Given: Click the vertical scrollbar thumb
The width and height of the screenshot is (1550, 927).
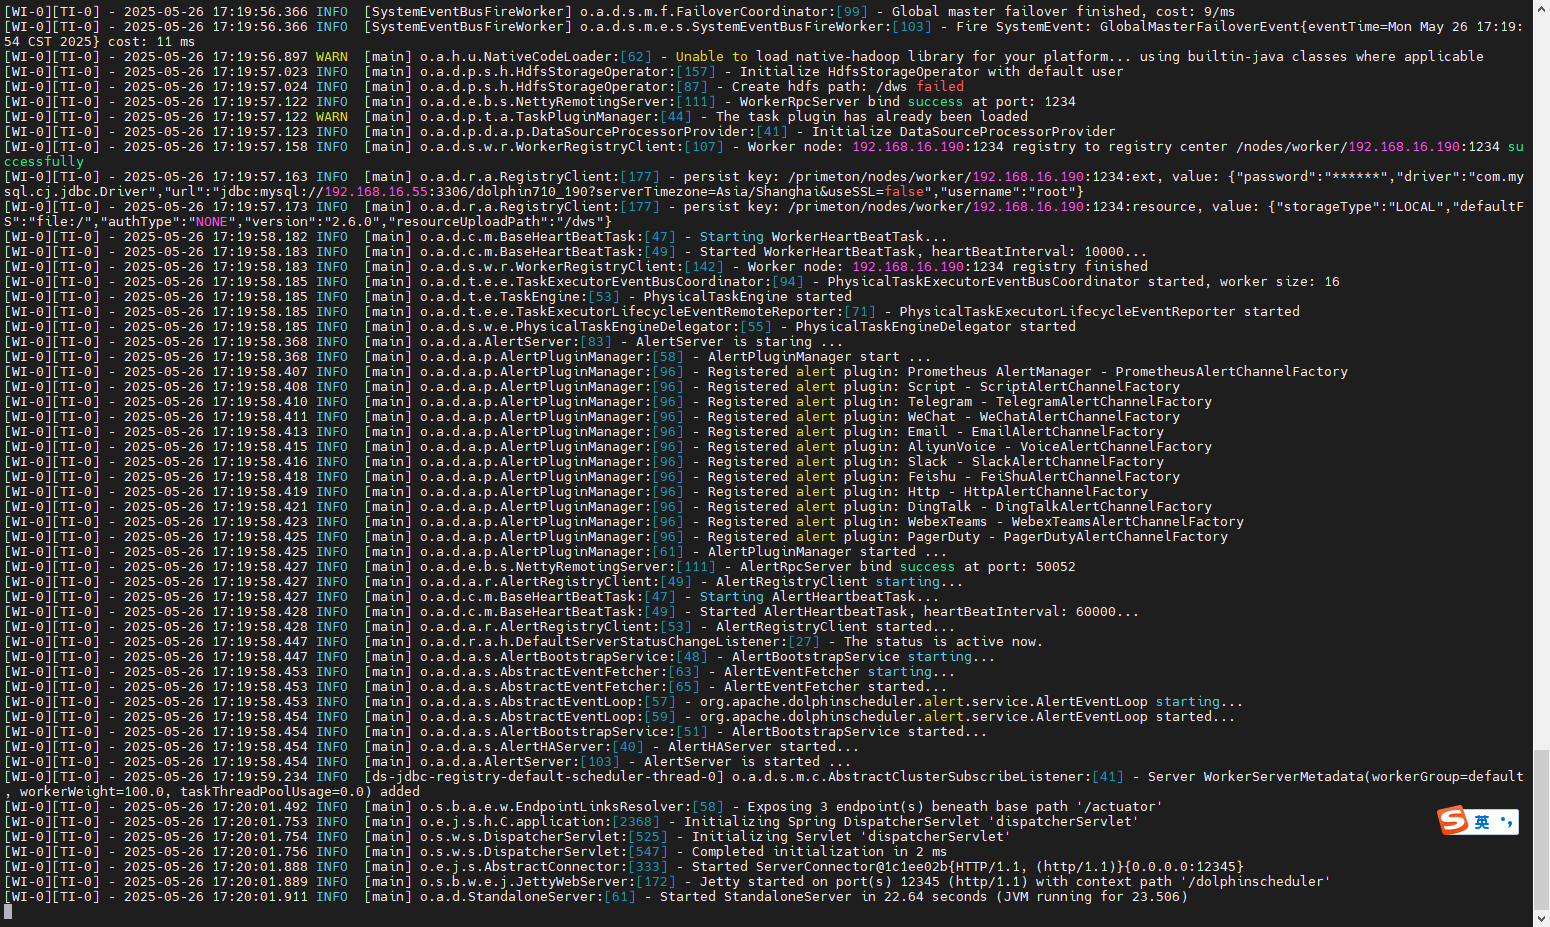Looking at the screenshot, I should pyautogui.click(x=1541, y=828).
